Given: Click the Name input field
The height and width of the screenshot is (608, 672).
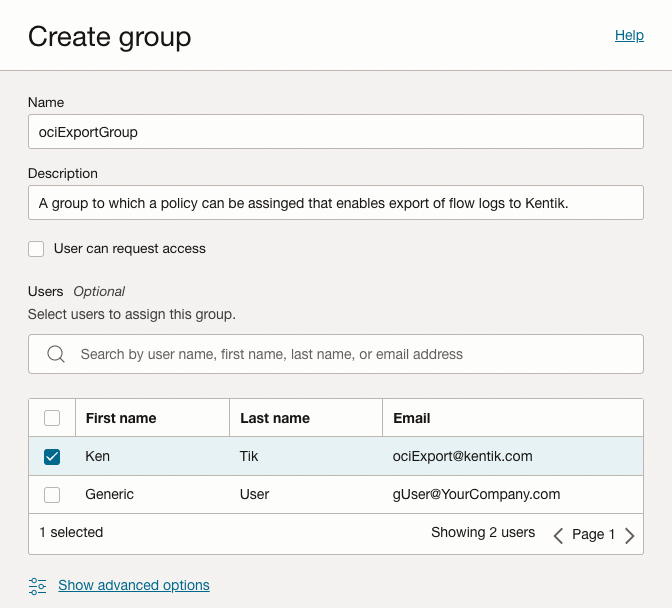Looking at the screenshot, I should 335,132.
